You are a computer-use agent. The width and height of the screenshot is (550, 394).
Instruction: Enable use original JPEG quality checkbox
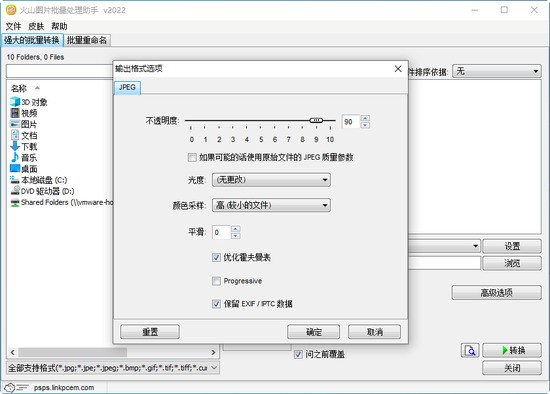(192, 157)
